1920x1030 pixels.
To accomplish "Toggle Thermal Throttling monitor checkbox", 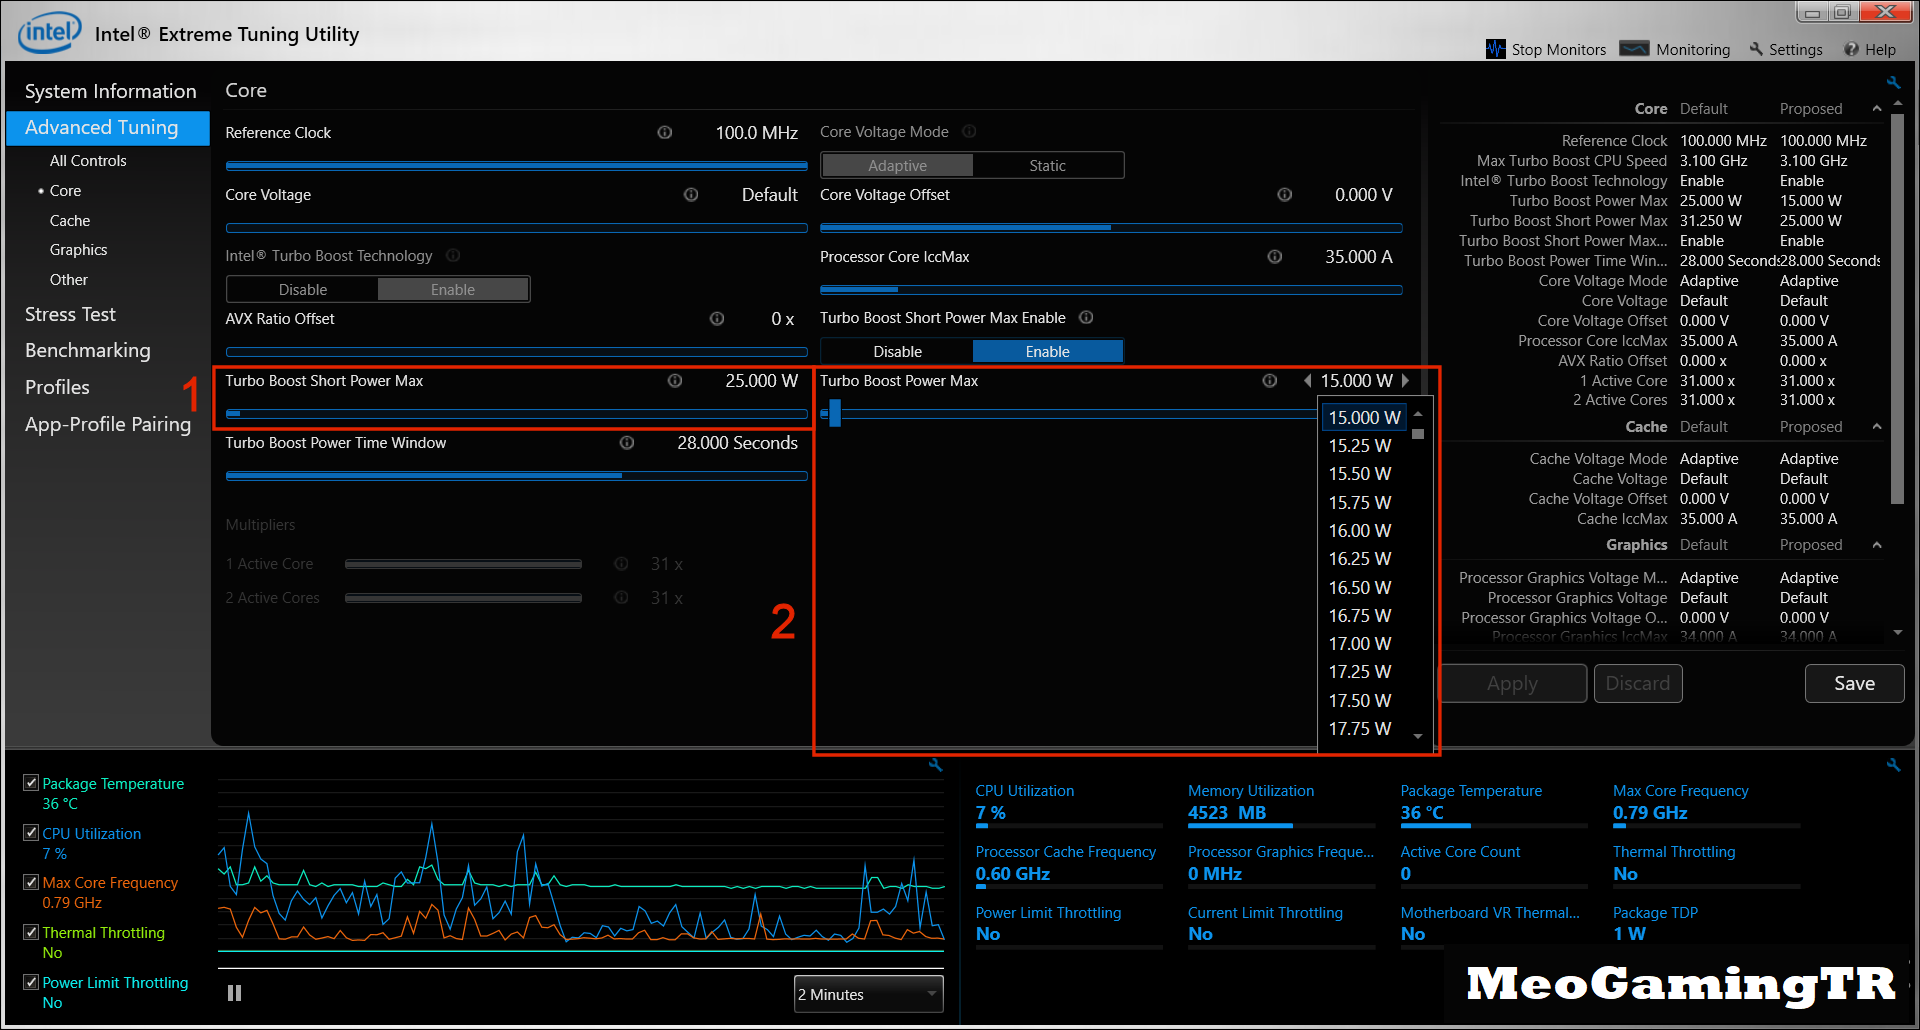I will 31,931.
